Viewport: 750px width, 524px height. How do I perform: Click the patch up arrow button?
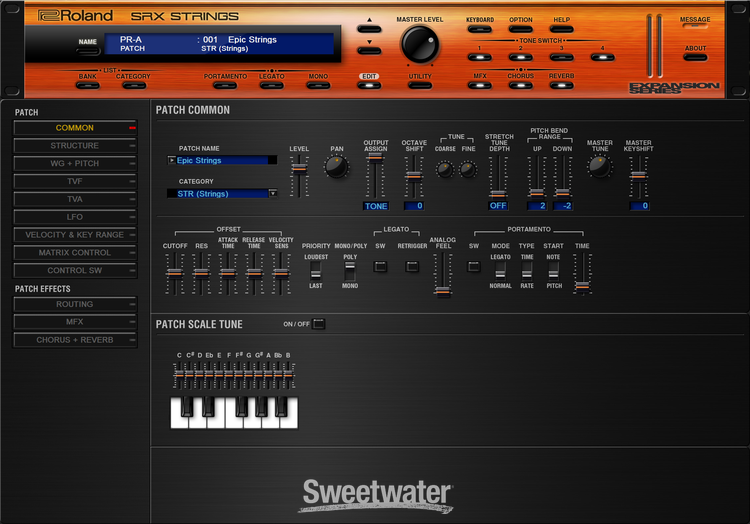[x=369, y=28]
